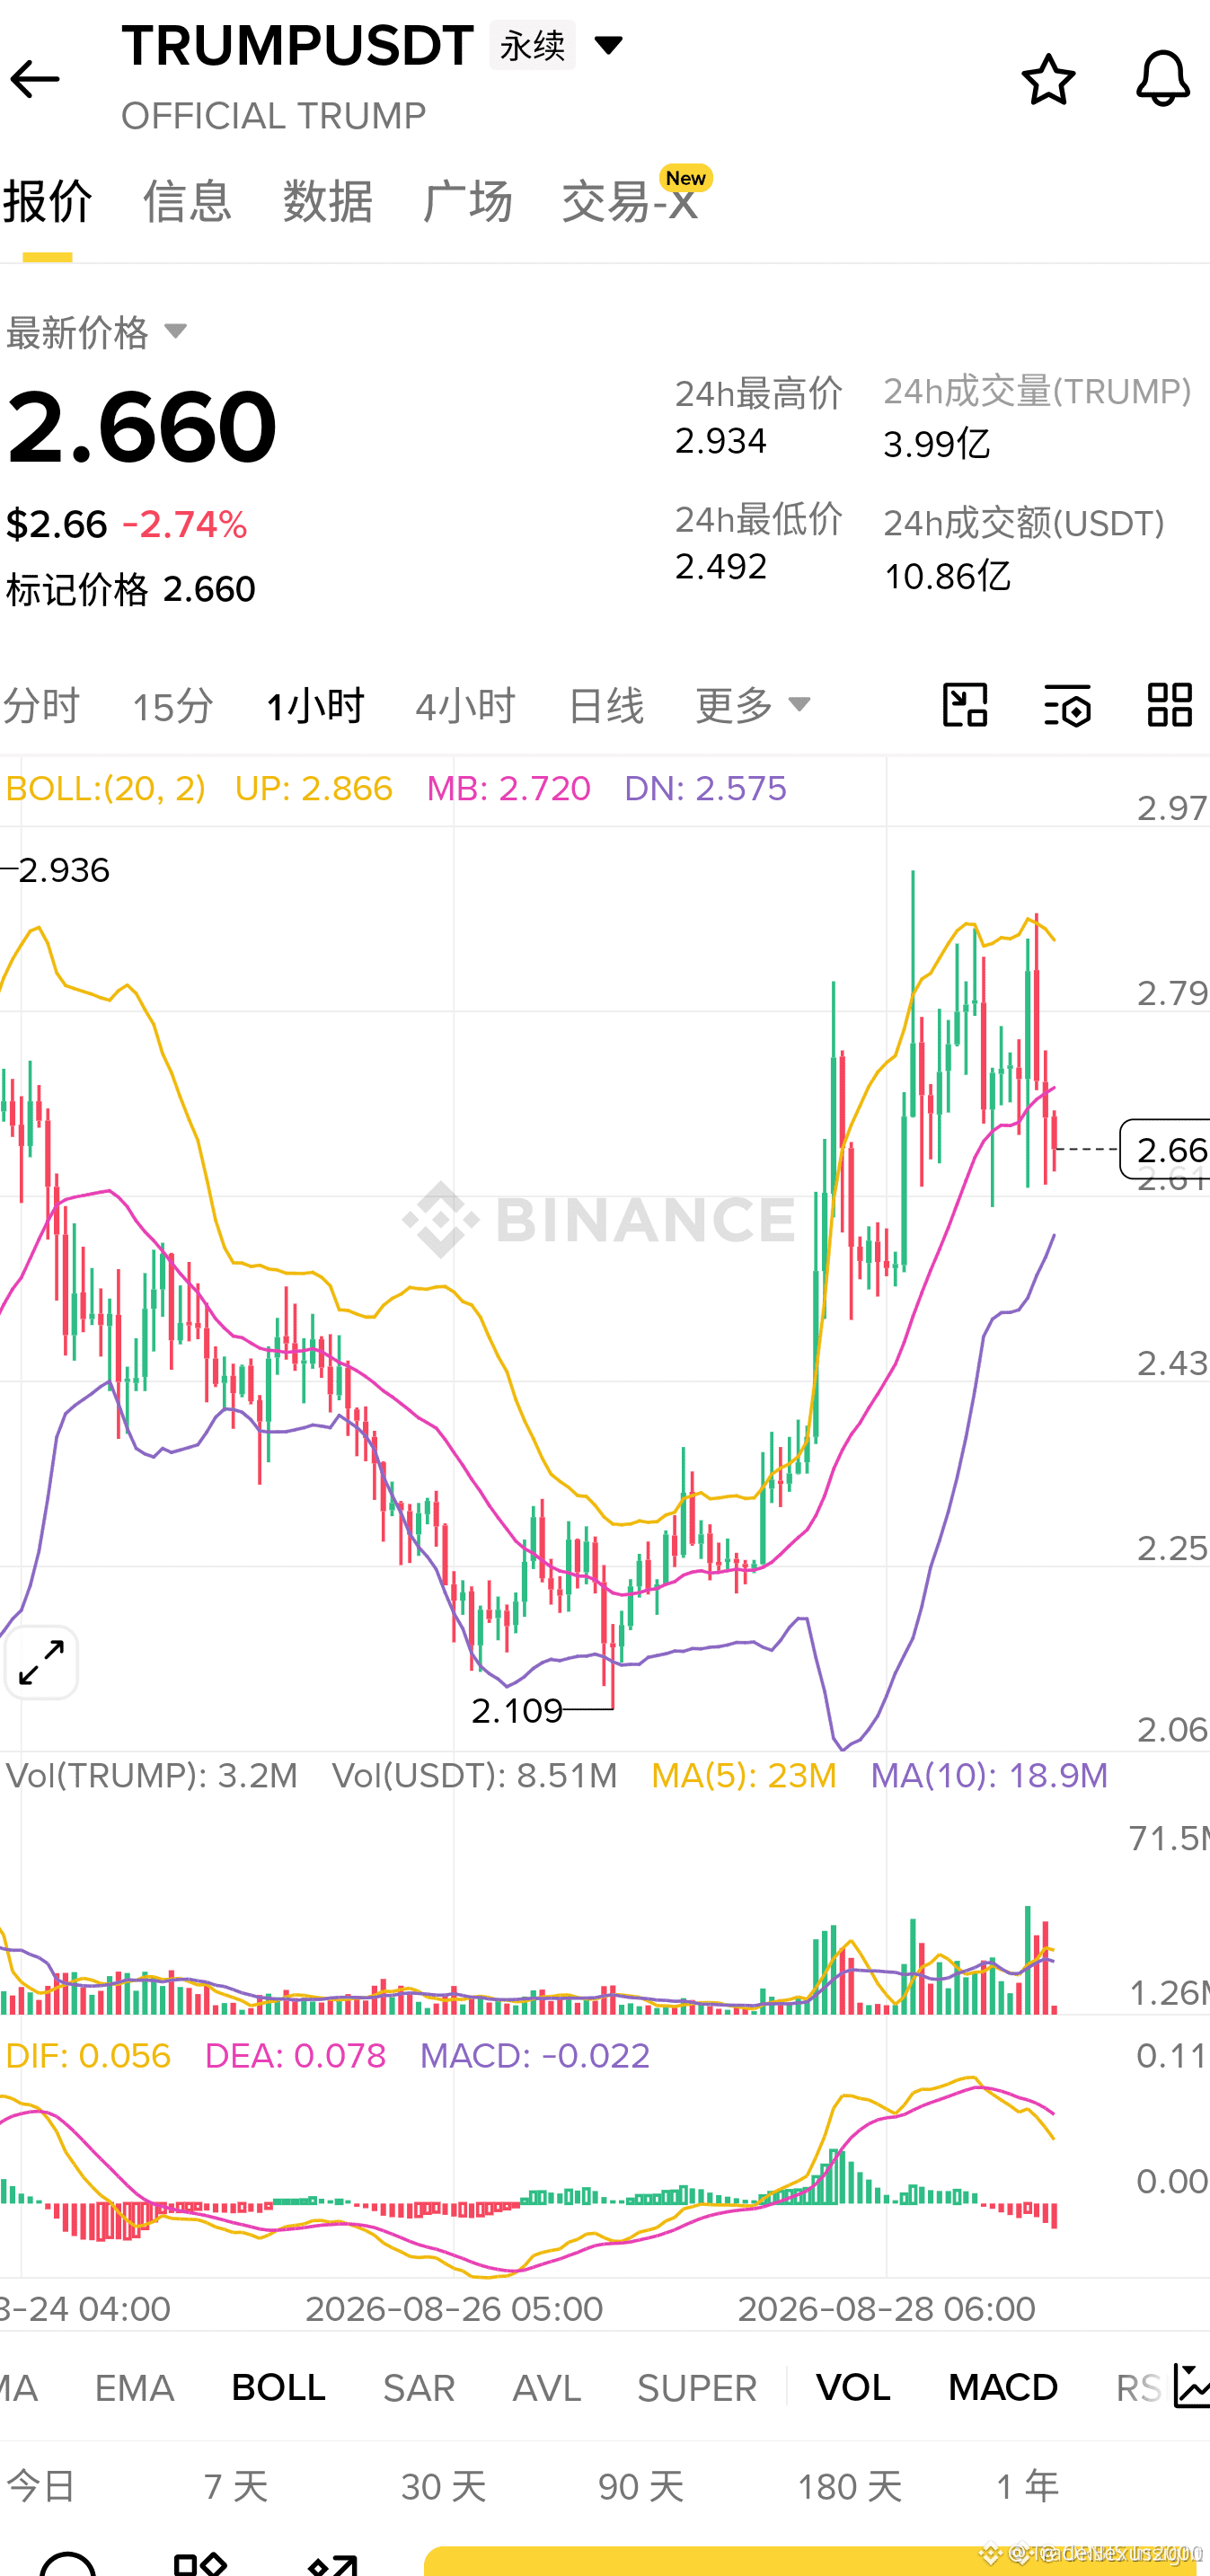Tap the MA(5): 23M volume legend
This screenshot has height=2576, width=1210.
744,1776
